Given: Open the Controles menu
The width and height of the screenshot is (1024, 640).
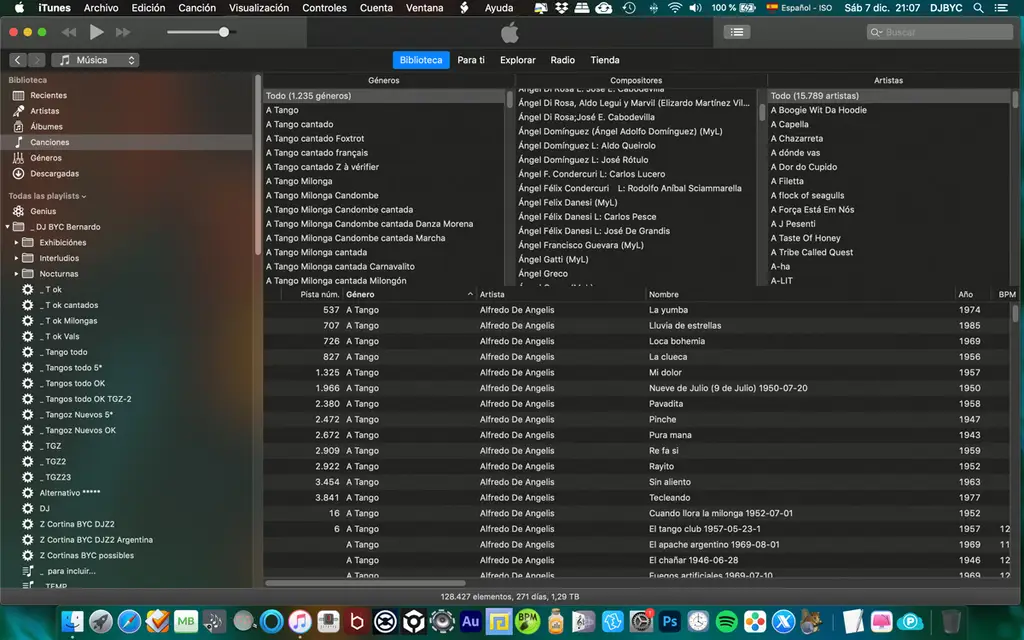Looking at the screenshot, I should (324, 8).
